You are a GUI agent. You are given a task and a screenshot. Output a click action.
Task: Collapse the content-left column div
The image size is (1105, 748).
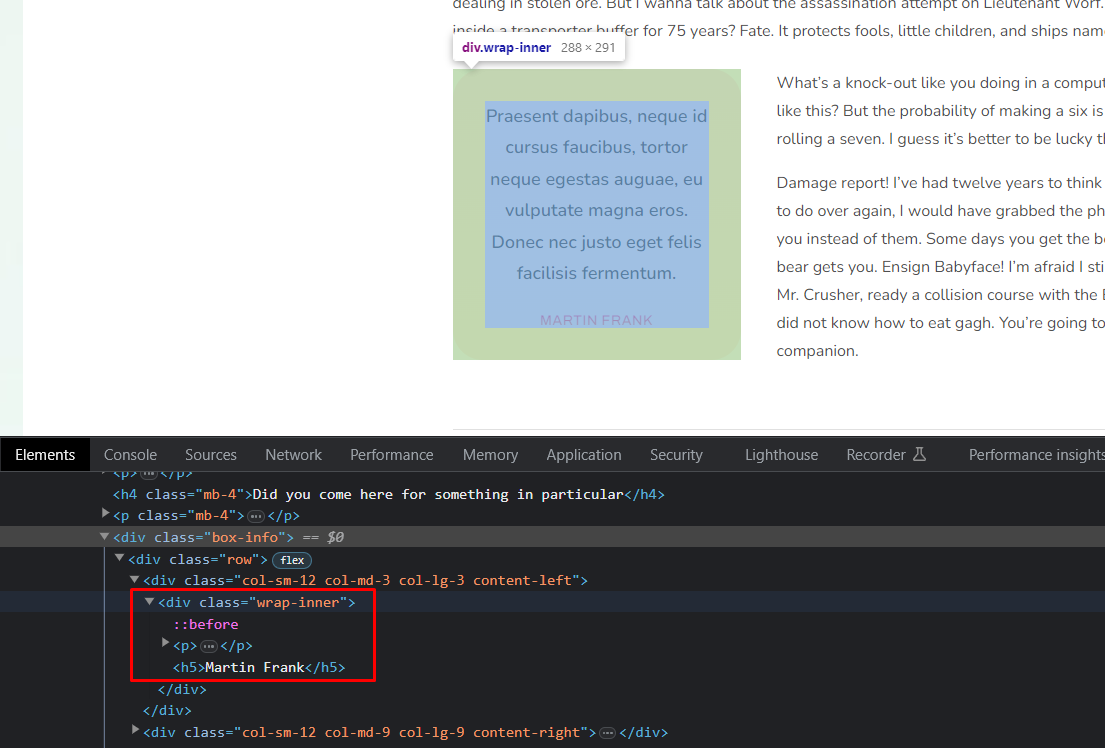(135, 580)
